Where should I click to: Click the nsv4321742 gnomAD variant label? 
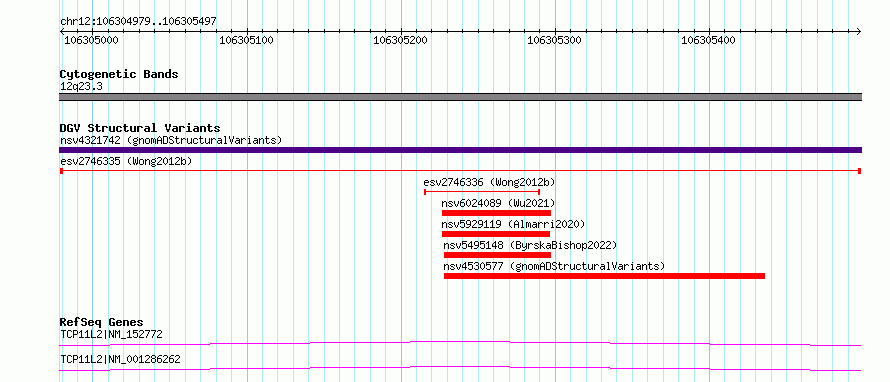point(171,140)
